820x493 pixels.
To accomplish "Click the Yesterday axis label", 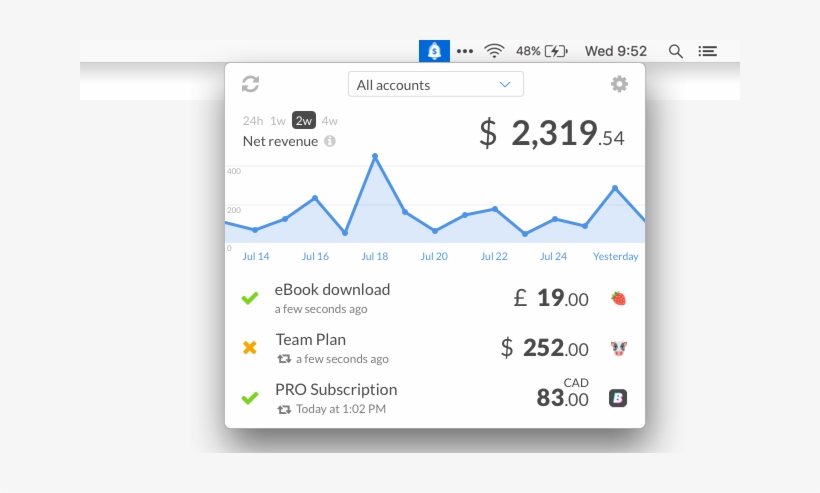I will 616,256.
